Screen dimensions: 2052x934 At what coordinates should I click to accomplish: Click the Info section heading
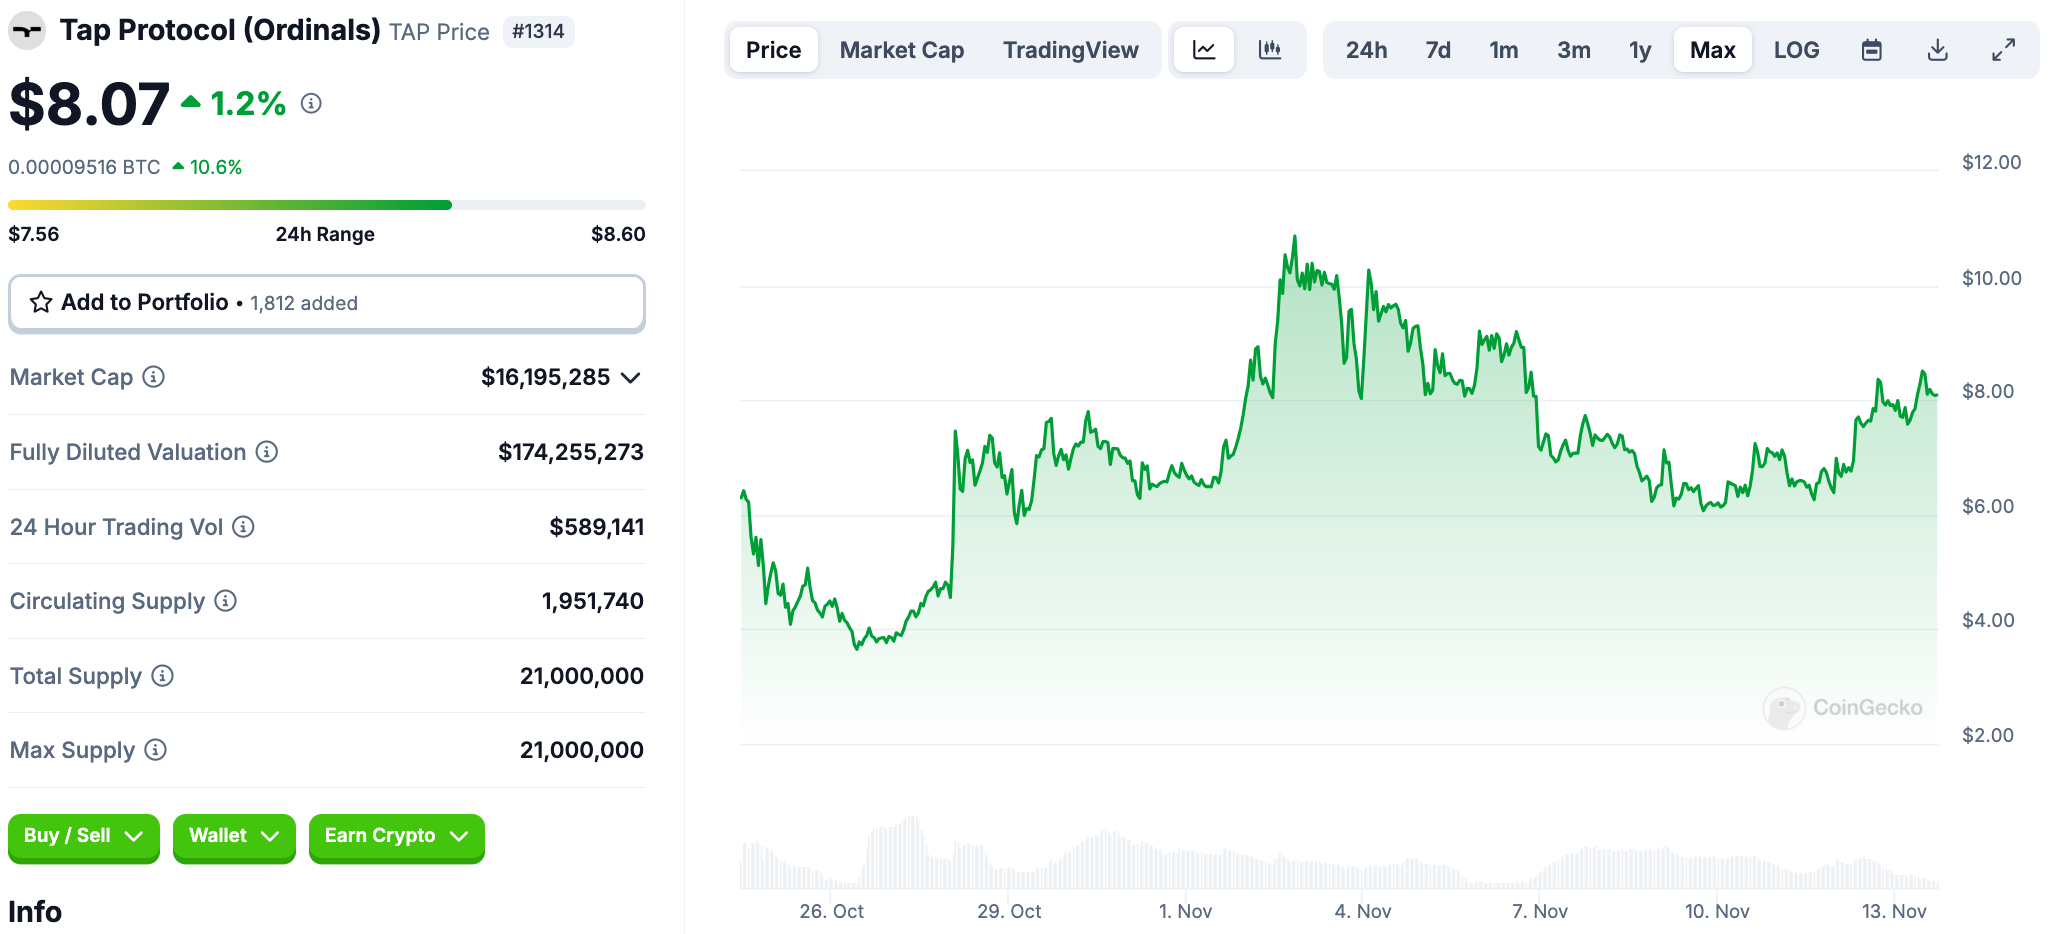[x=35, y=912]
